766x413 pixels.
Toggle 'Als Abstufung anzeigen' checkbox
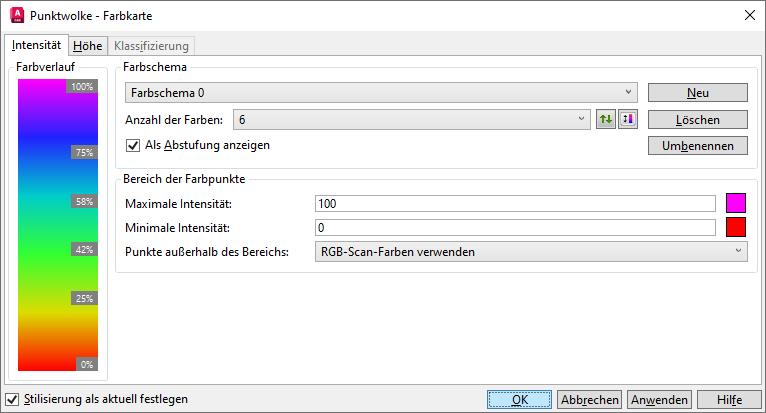pyautogui.click(x=133, y=145)
